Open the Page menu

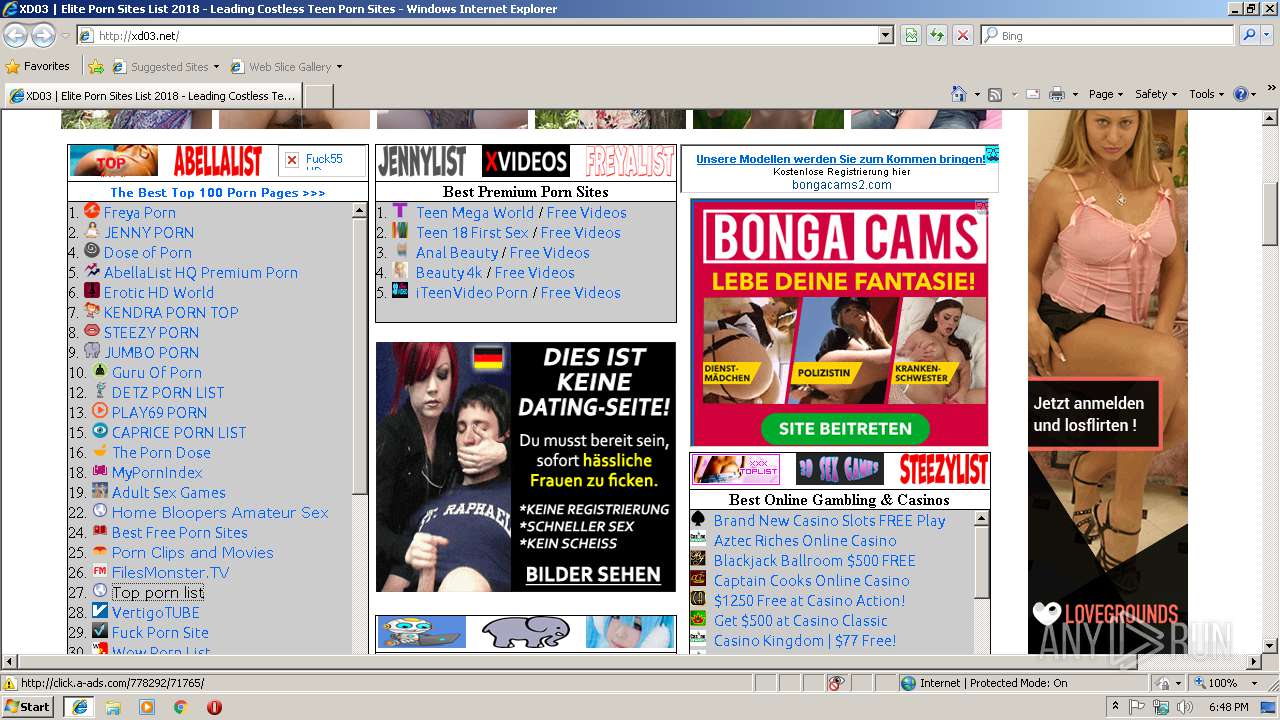(1106, 94)
